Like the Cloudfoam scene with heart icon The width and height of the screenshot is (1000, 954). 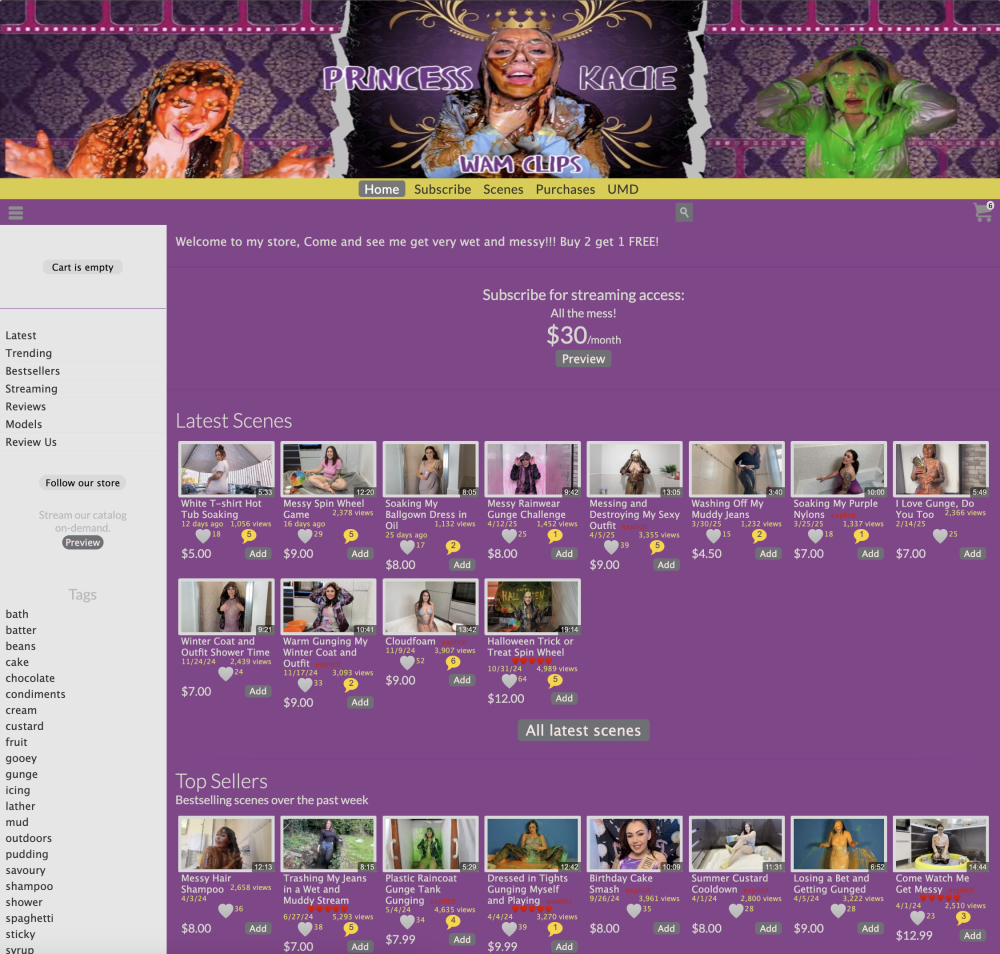(407, 662)
